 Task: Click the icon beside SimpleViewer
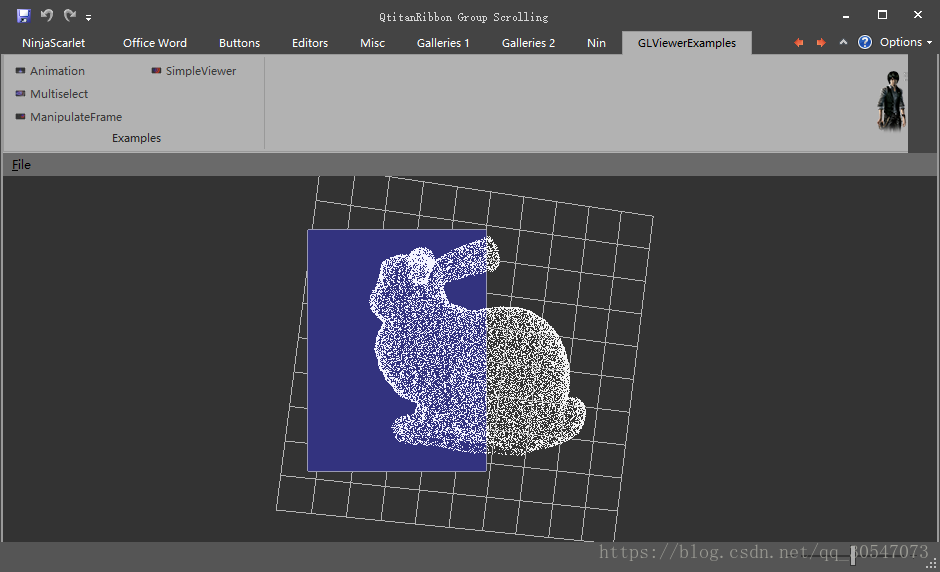click(156, 71)
